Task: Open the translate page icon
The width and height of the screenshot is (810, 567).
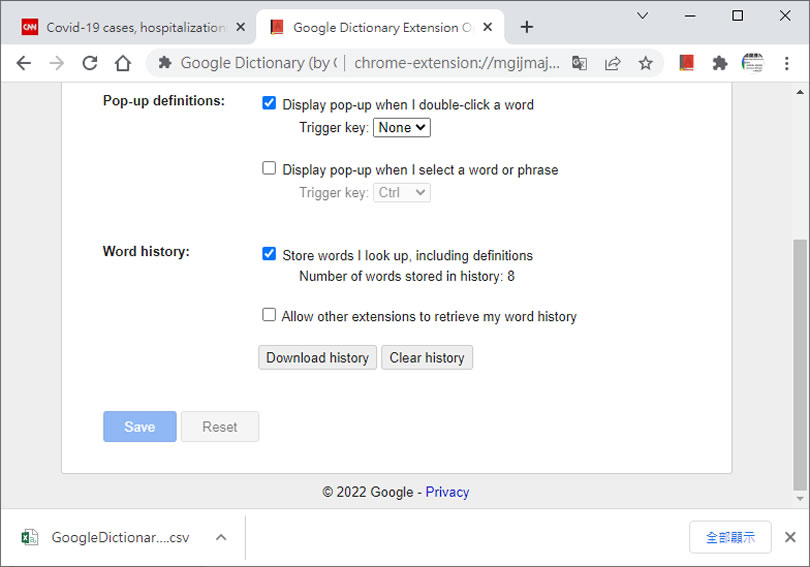Action: tap(579, 63)
